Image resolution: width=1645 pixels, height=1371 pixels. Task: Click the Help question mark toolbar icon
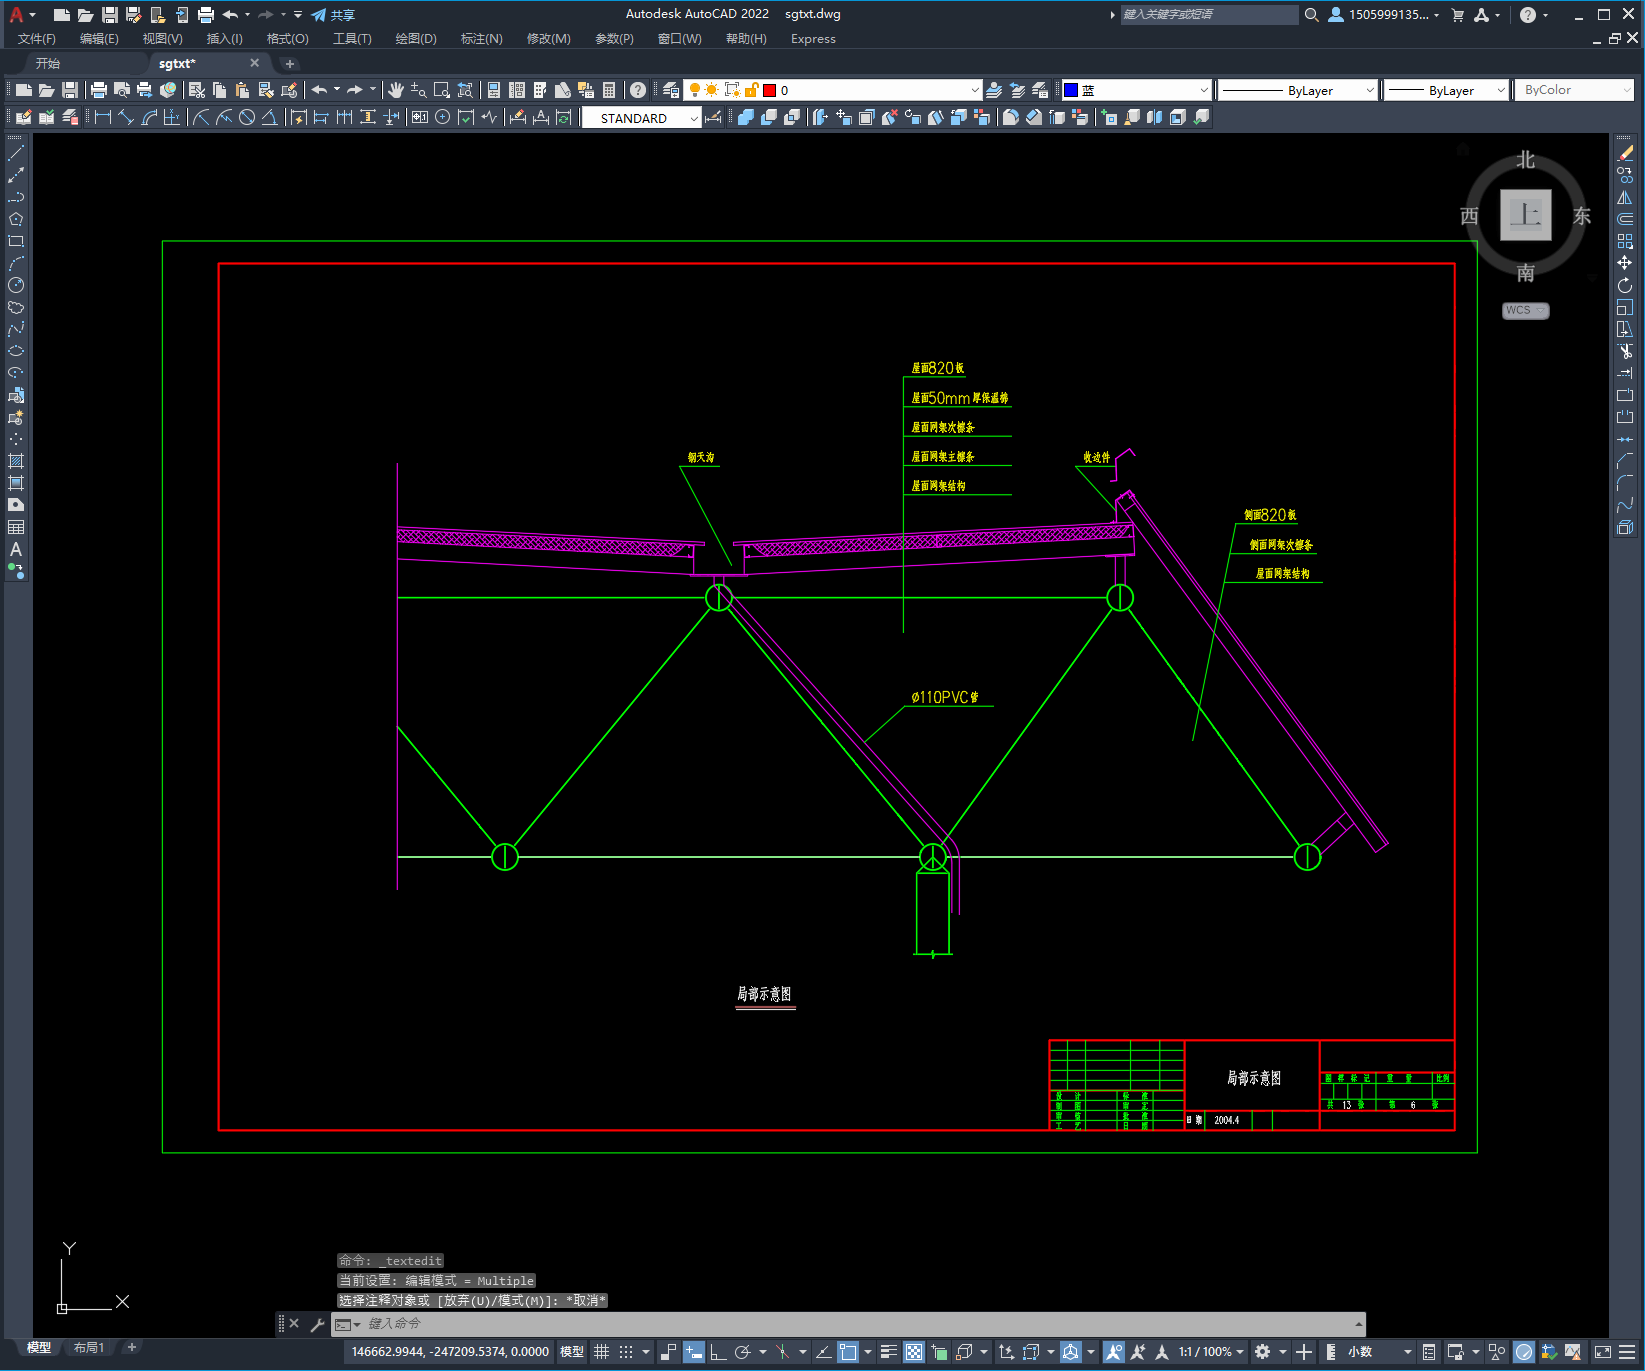638,90
